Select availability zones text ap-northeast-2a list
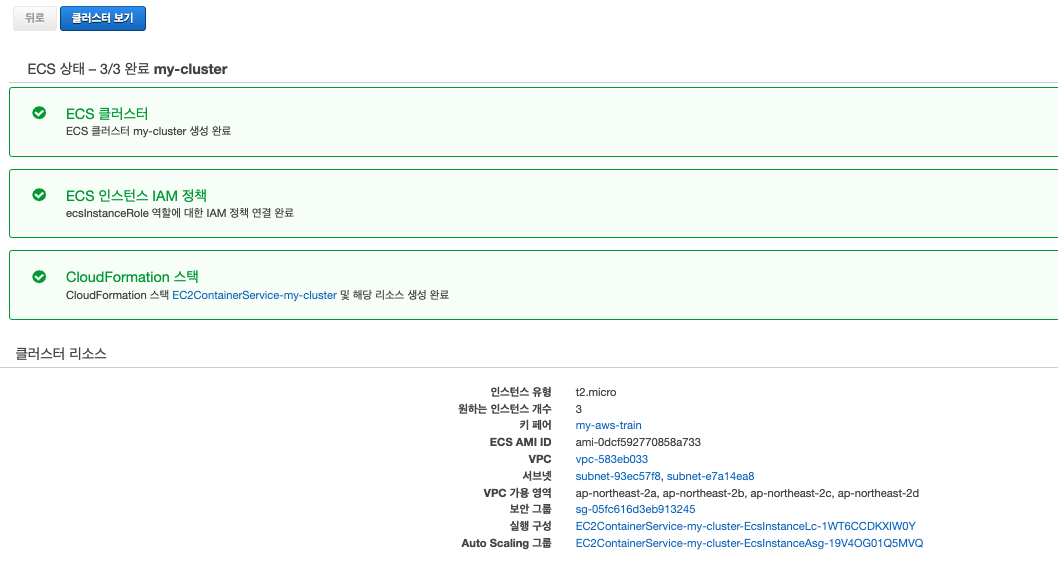1058x583 pixels. coord(747,493)
